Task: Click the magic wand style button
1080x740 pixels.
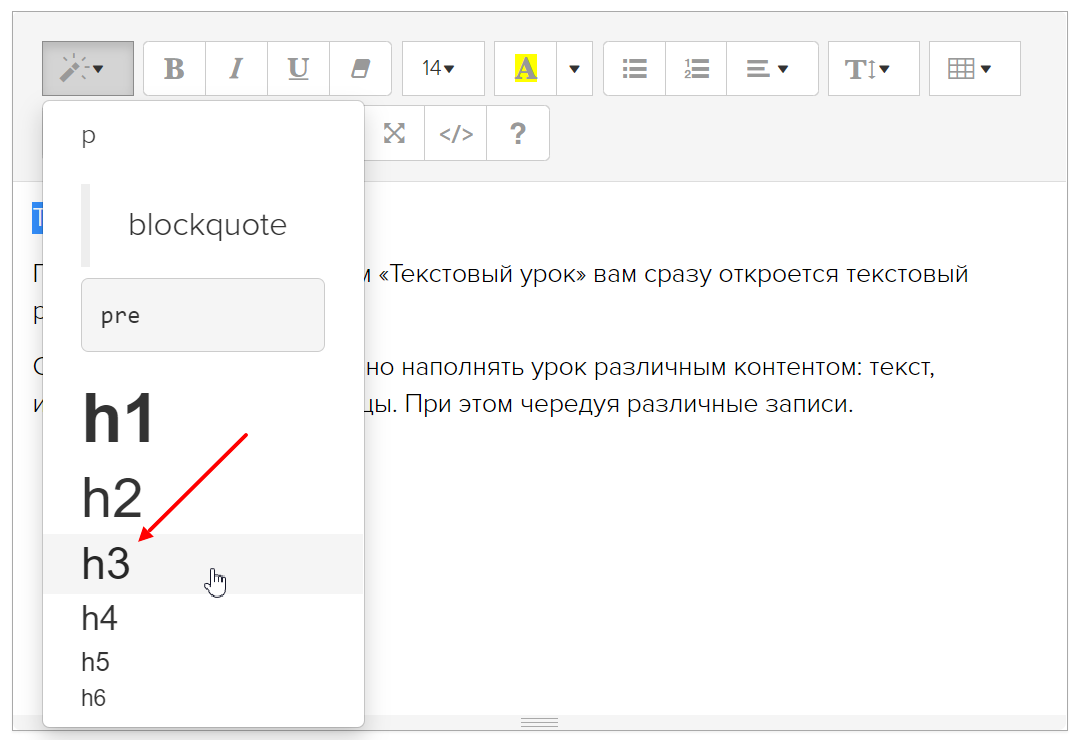Action: pyautogui.click(x=87, y=69)
